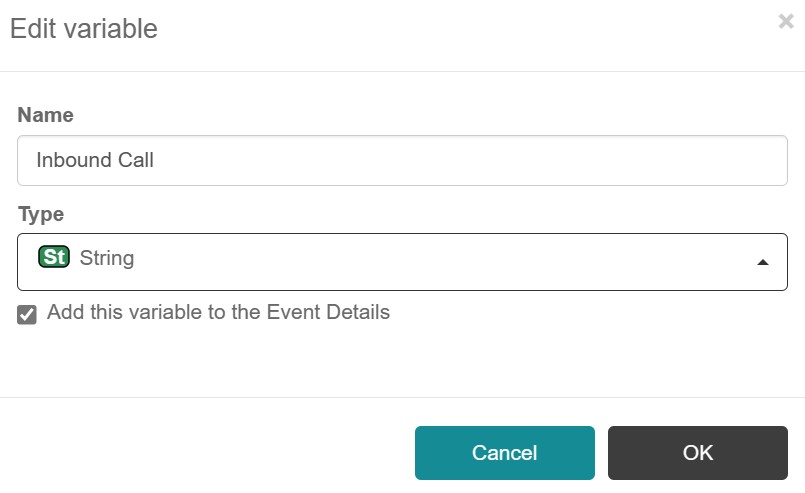The height and width of the screenshot is (493, 805).
Task: Click the 'Inbound Call' text in Name
Action: [x=95, y=160]
